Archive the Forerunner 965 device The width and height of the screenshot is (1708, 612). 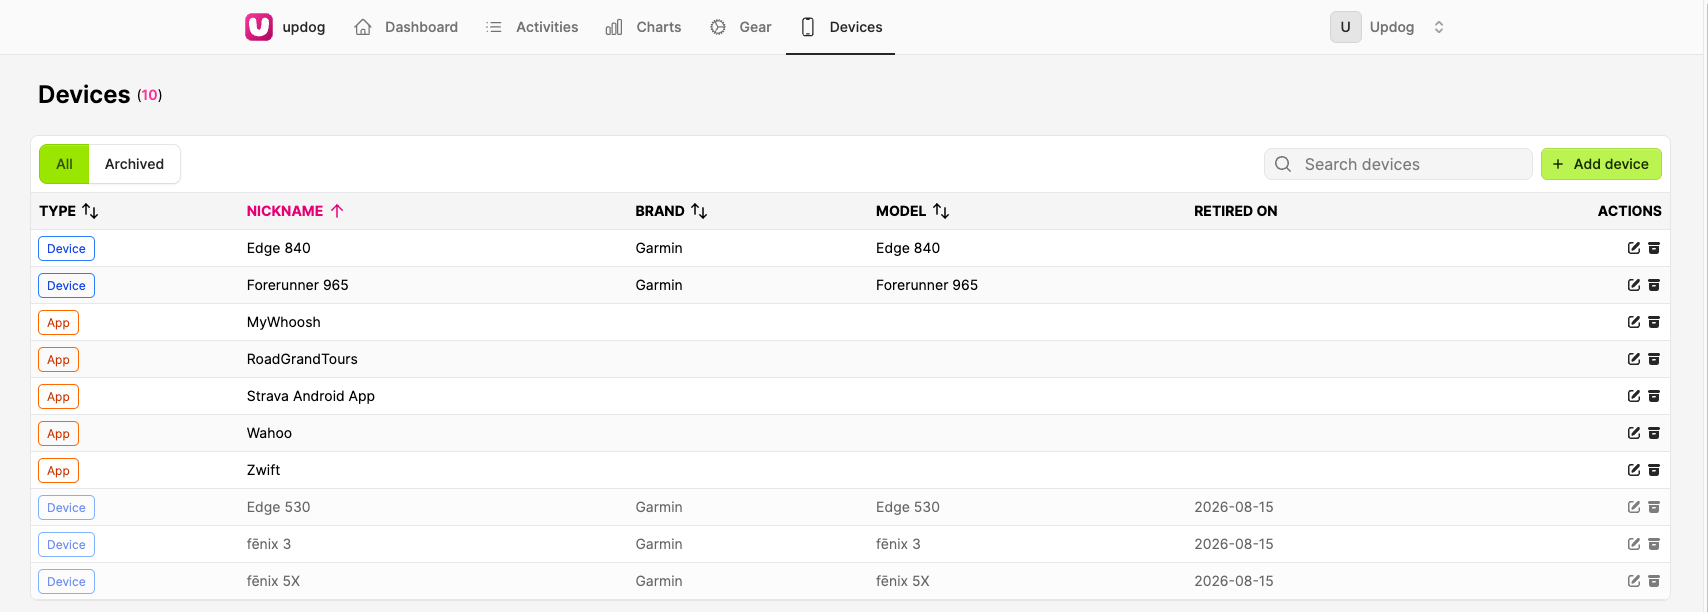coord(1654,285)
